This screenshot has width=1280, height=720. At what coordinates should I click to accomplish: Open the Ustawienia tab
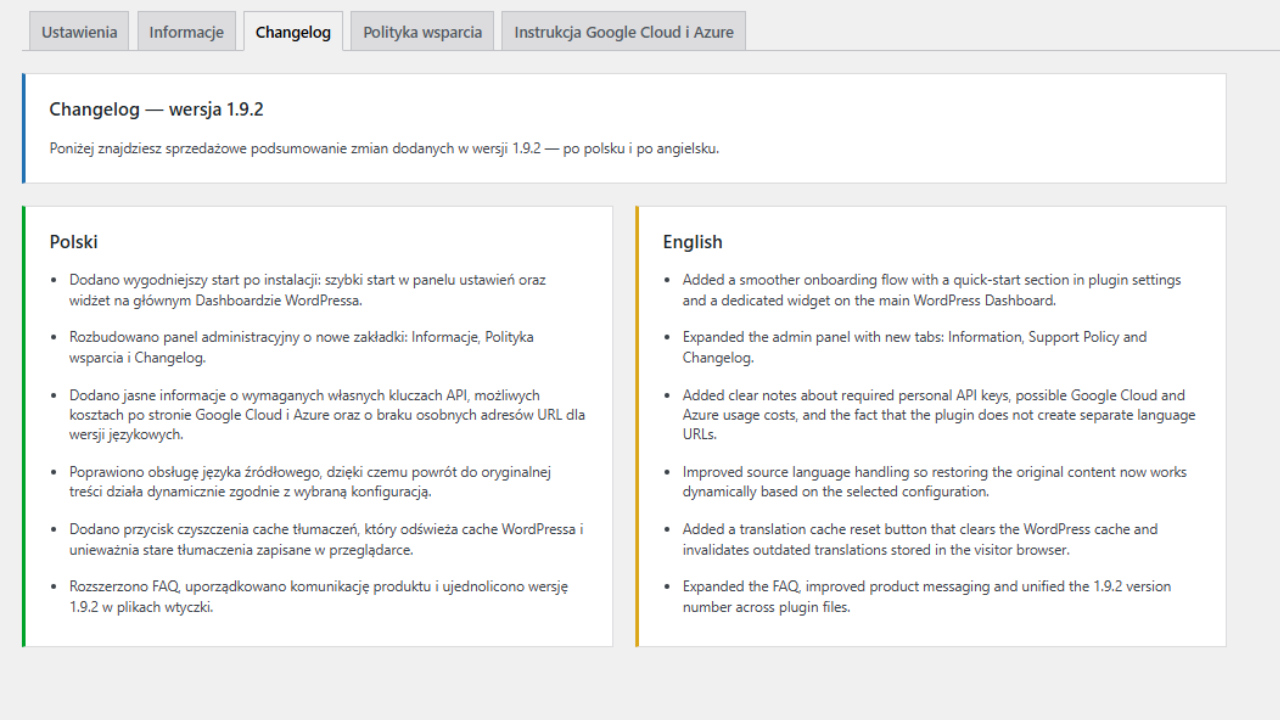click(x=79, y=32)
